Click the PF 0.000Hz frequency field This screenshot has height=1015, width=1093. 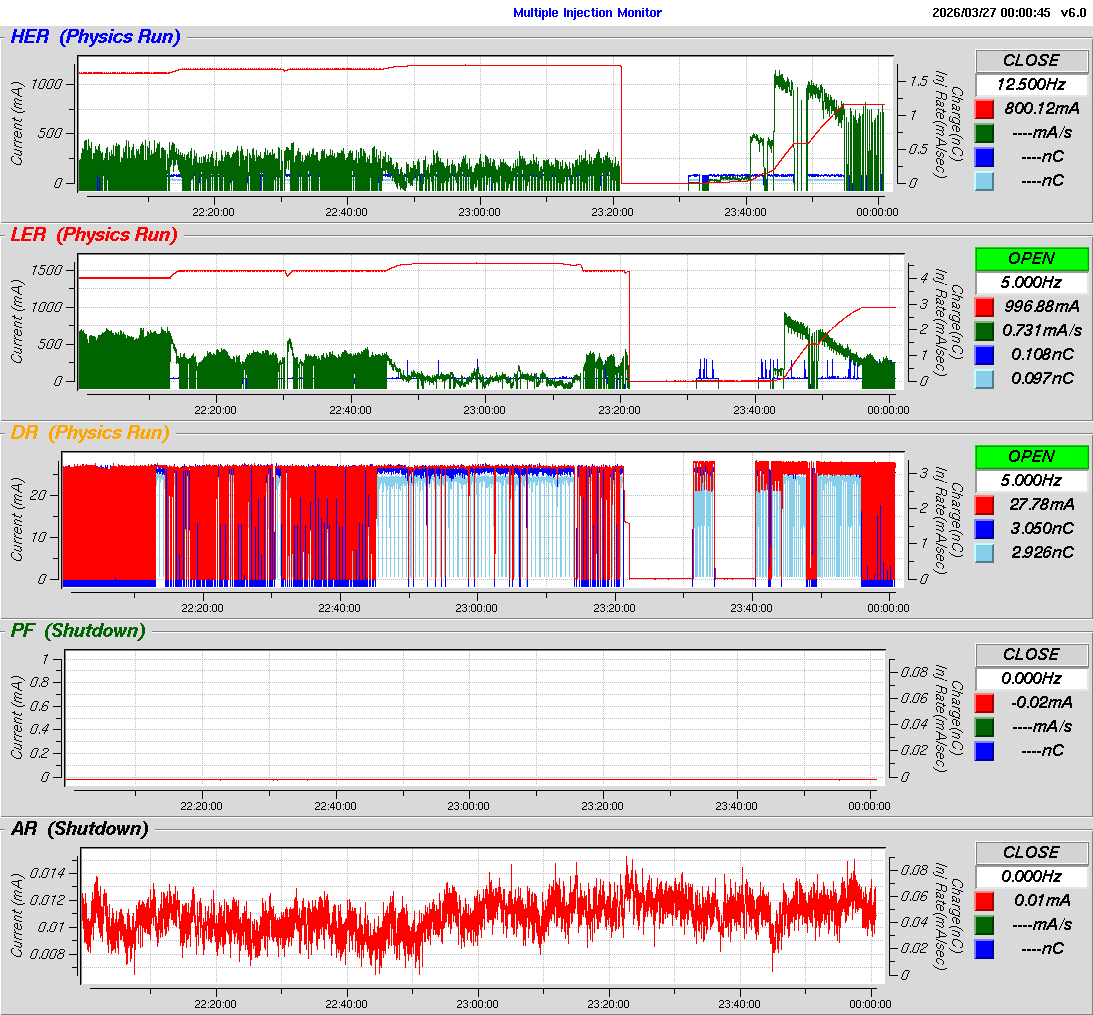click(x=1031, y=678)
